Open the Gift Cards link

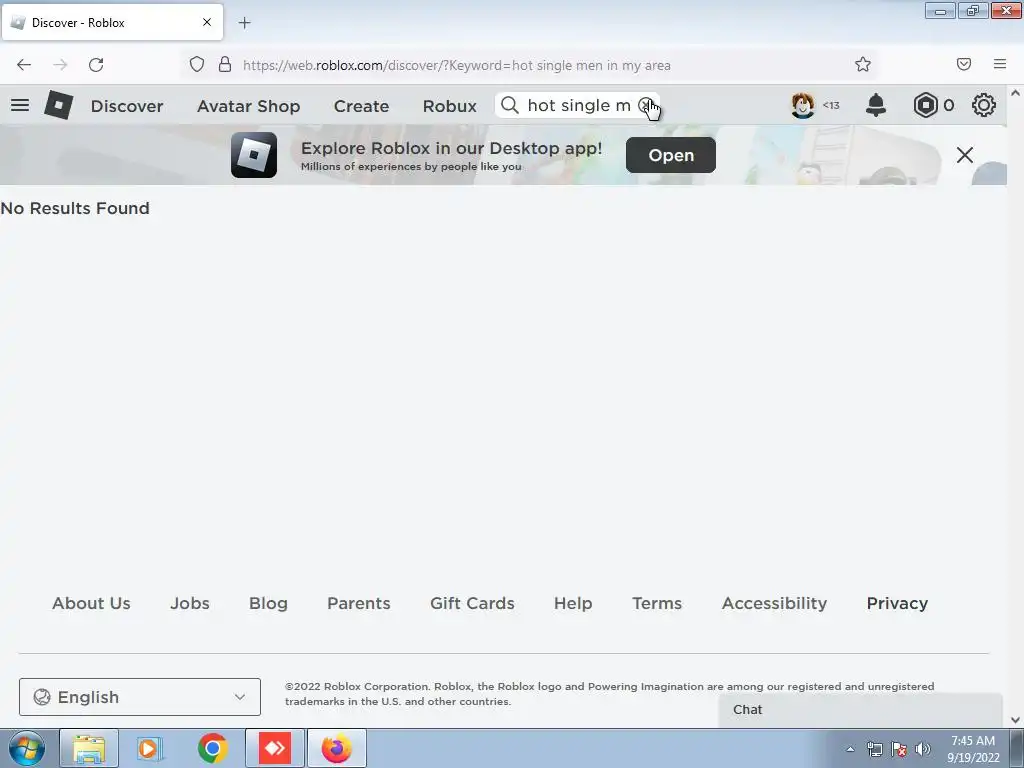pos(472,603)
